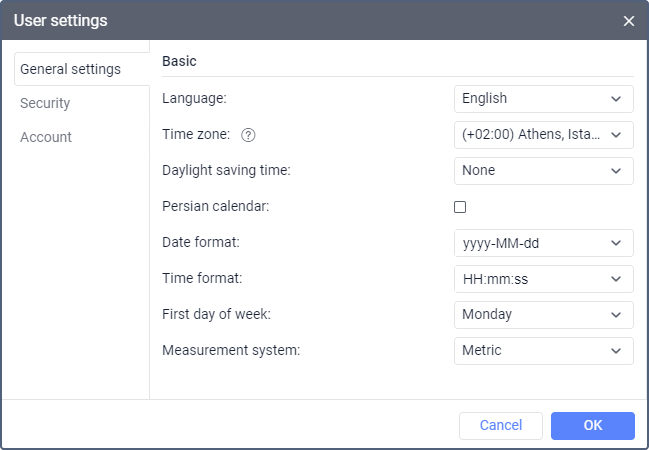Image resolution: width=649 pixels, height=450 pixels.
Task: Select the General settings tab
Action: tap(70, 69)
